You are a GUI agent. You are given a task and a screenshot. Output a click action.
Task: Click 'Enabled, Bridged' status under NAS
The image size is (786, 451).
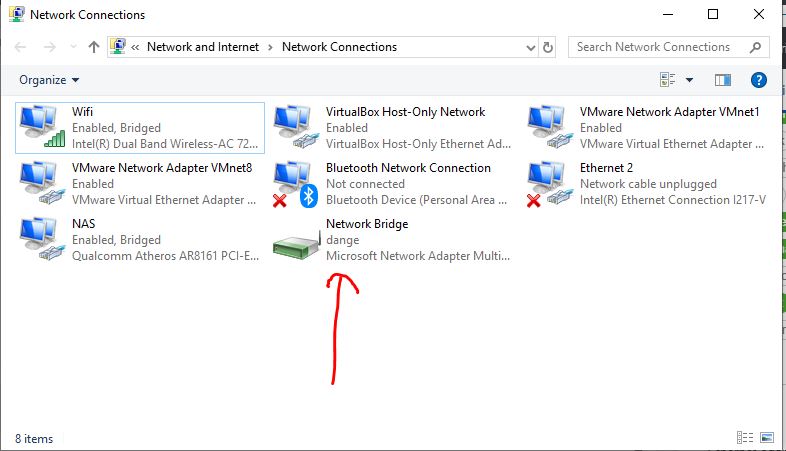tap(116, 240)
